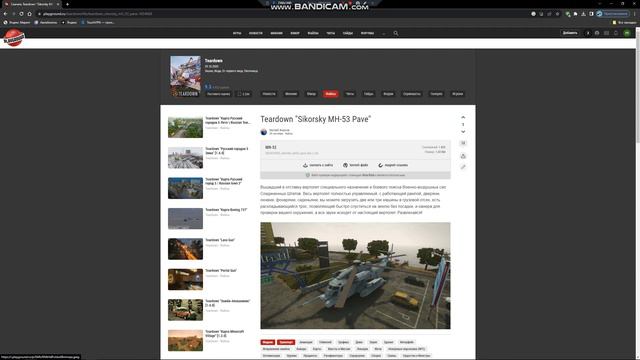Select the Форум tab on Teardown page
Viewport: 640px width, 360px height.
coord(388,94)
